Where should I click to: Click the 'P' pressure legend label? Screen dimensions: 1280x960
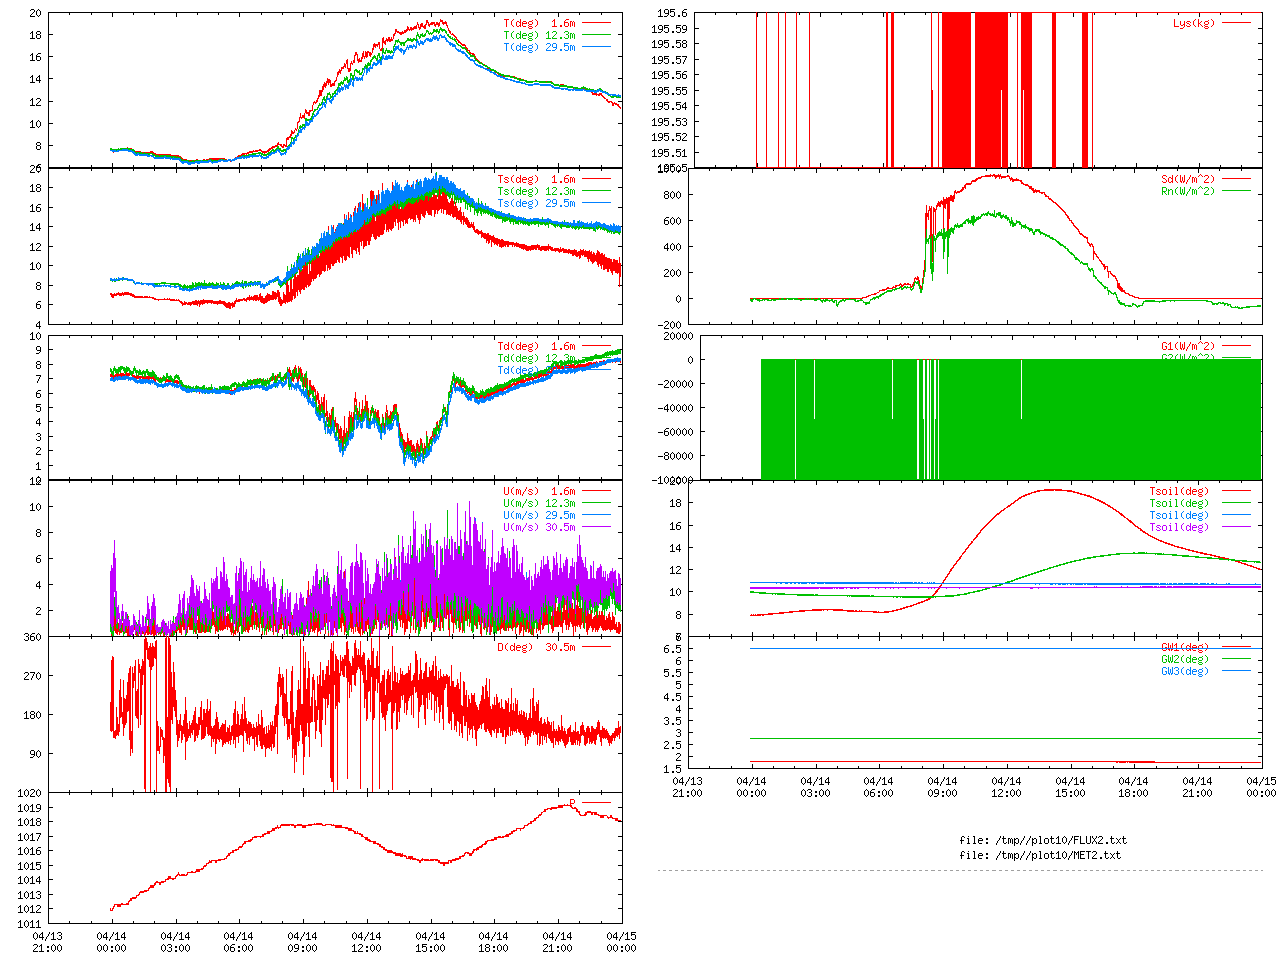tap(573, 803)
